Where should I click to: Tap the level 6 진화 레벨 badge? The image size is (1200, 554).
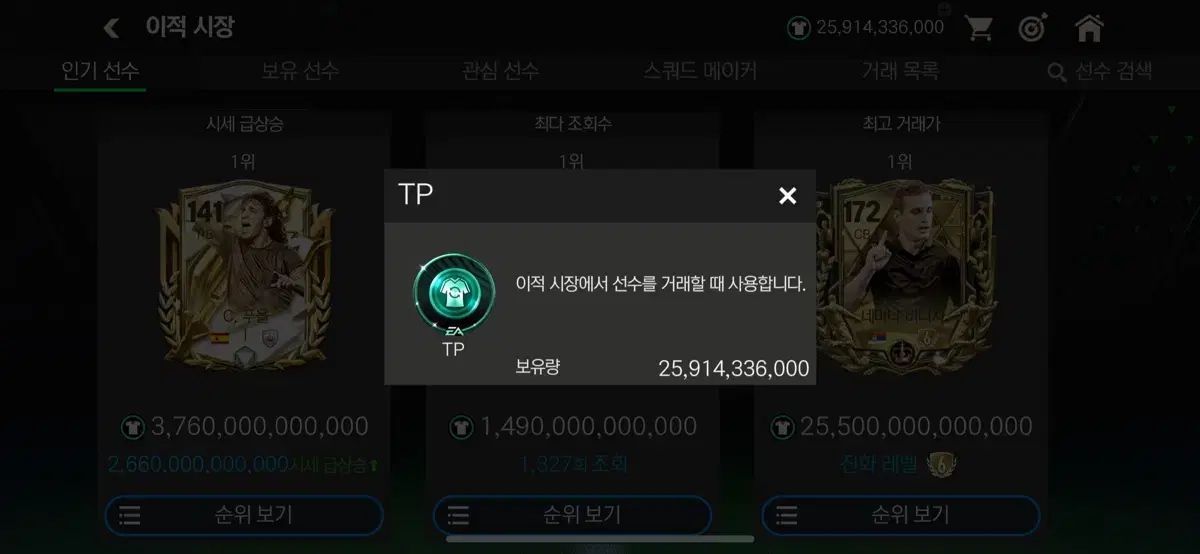(941, 464)
